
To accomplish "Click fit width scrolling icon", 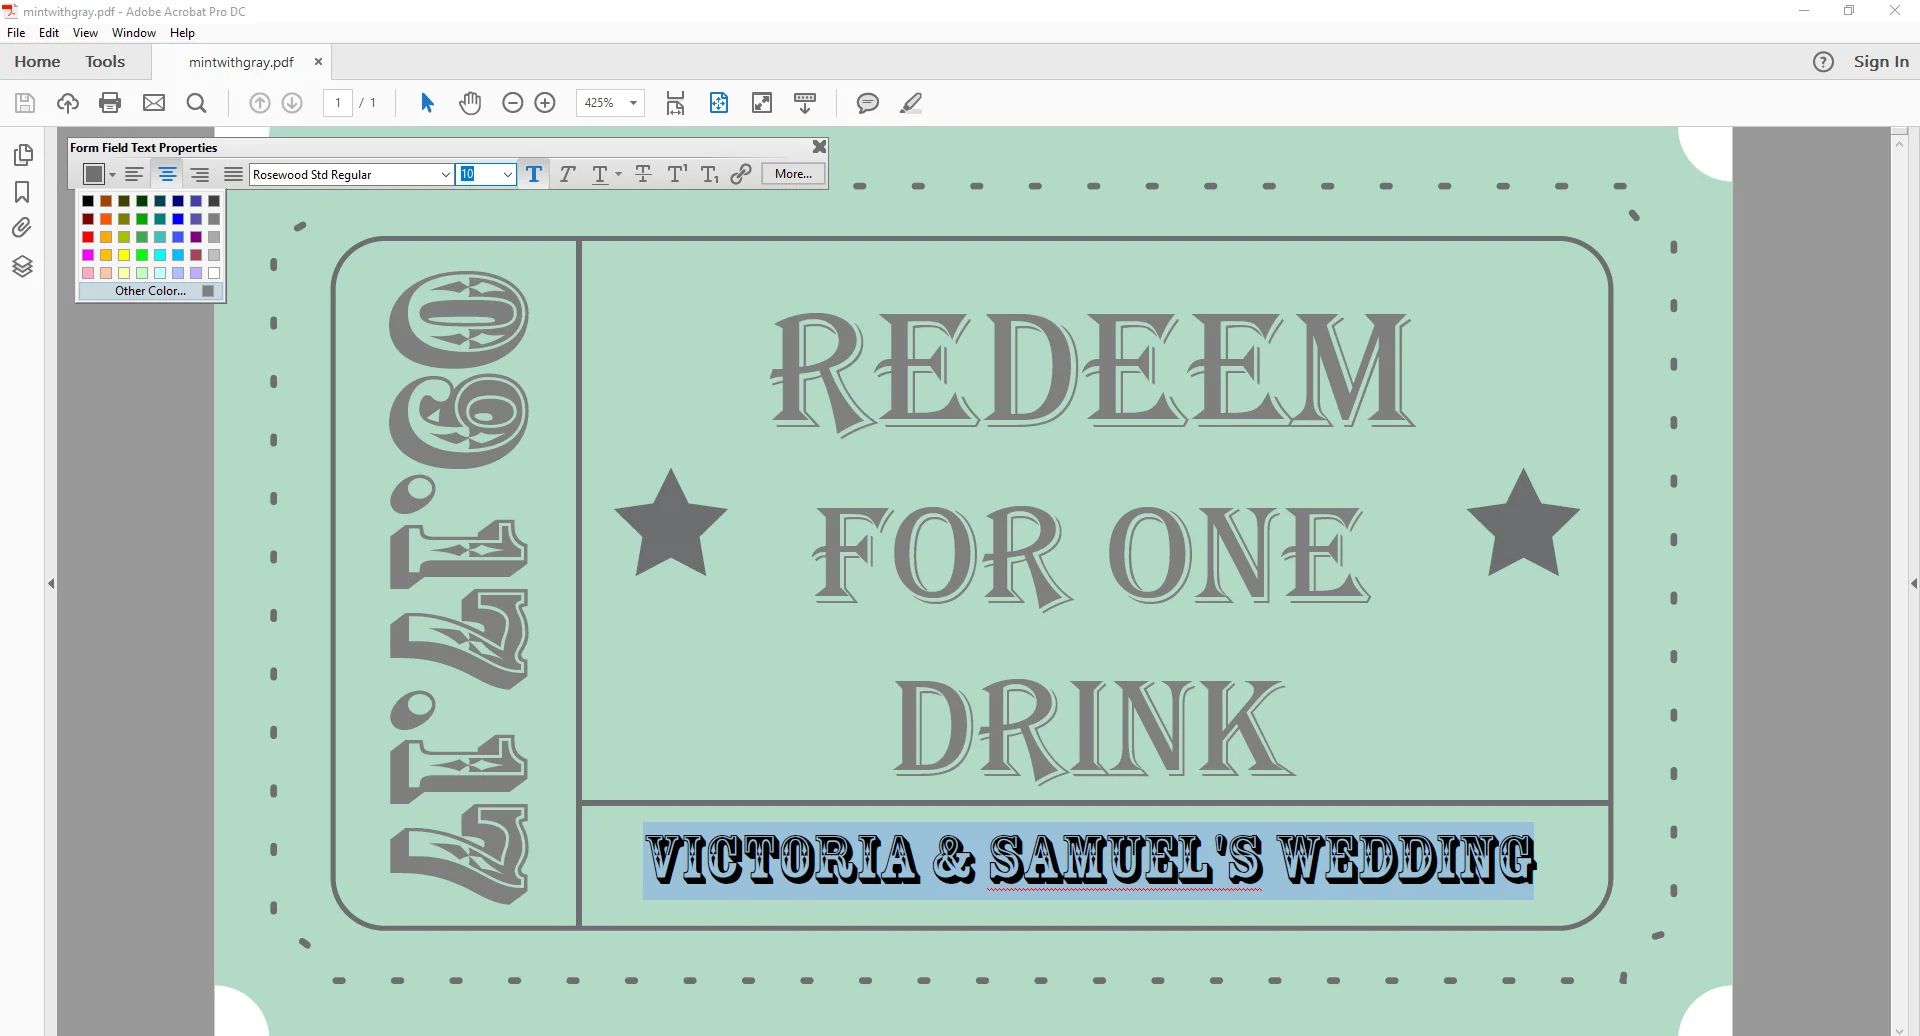I will coord(676,103).
